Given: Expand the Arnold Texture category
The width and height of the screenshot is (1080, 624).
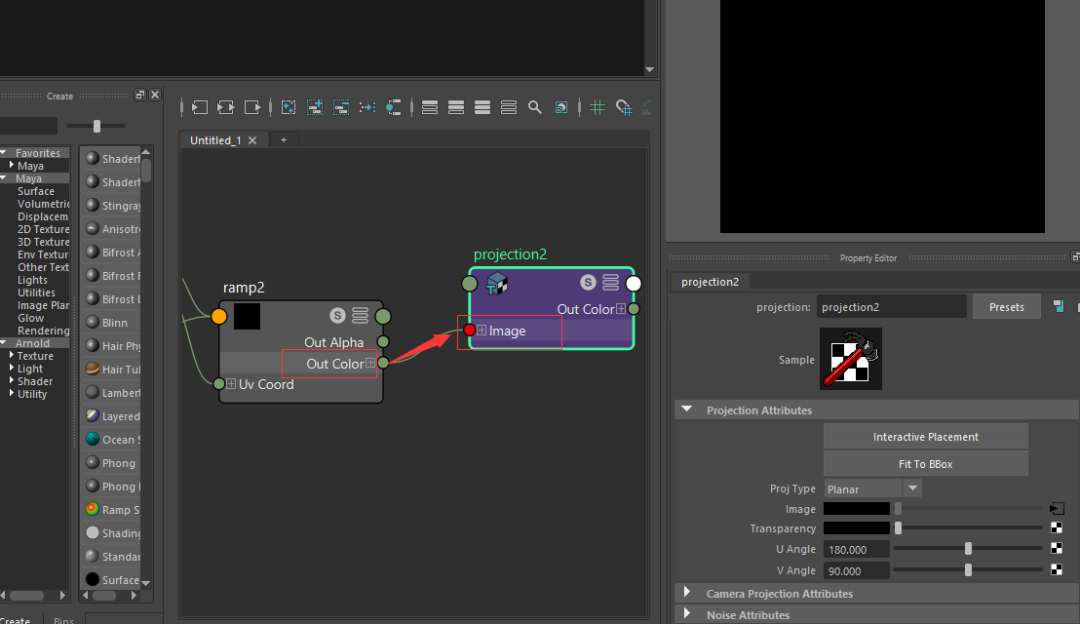Looking at the screenshot, I should [x=11, y=355].
